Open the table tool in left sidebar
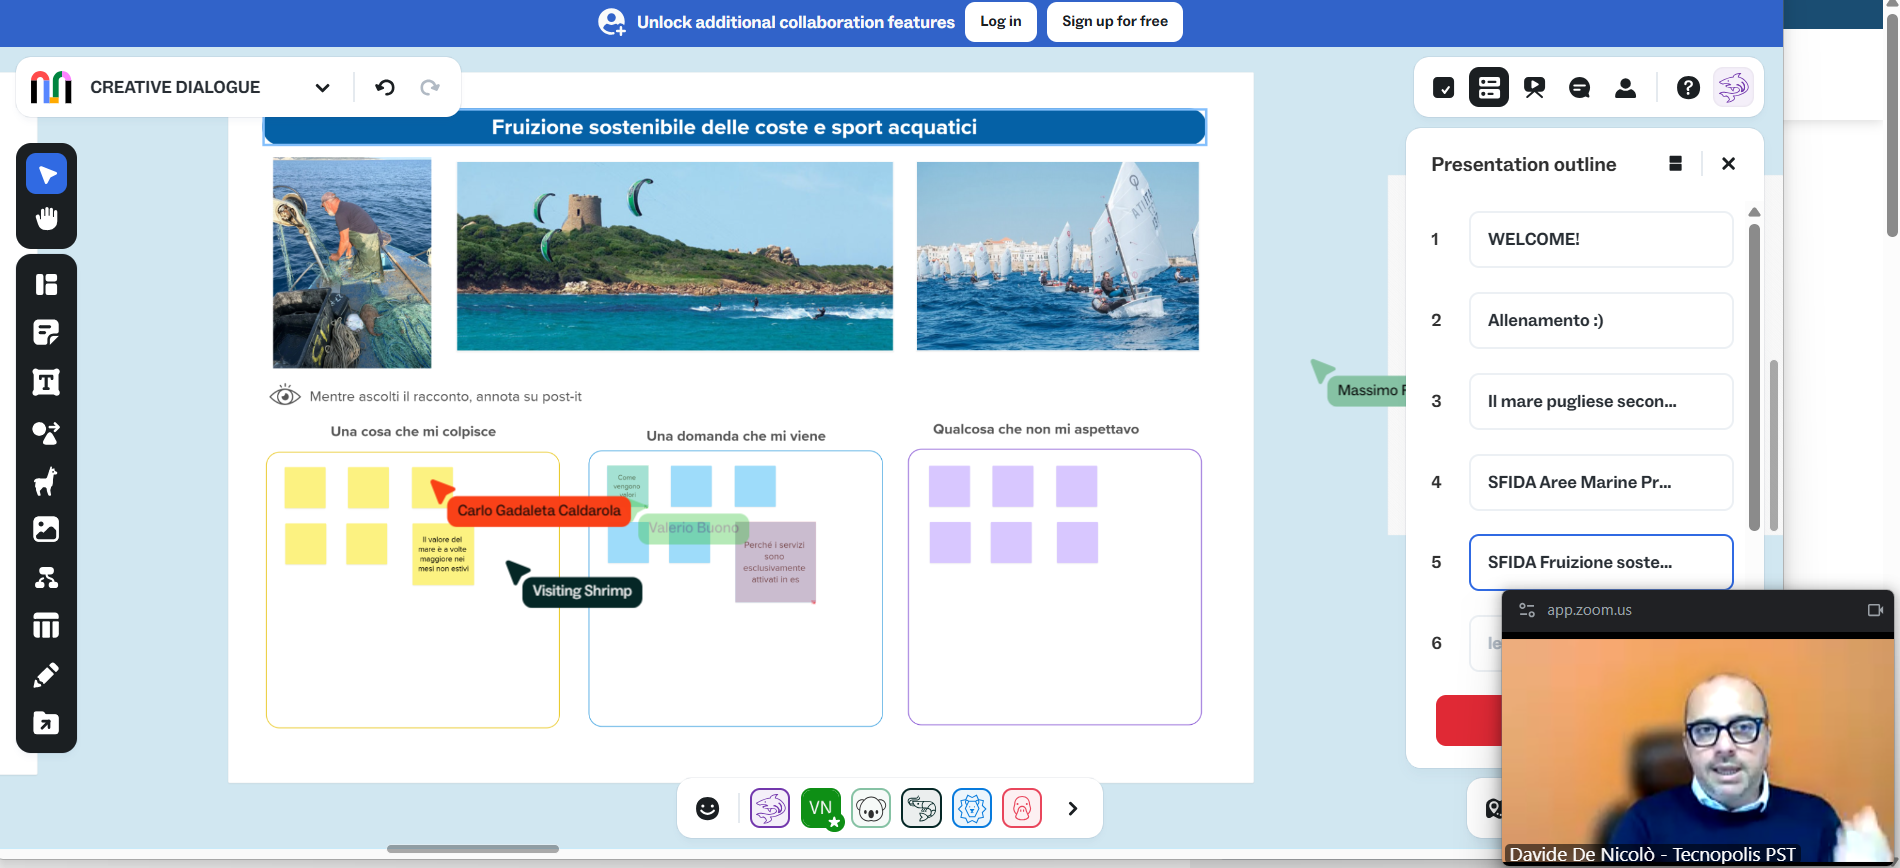1900x868 pixels. (x=46, y=626)
